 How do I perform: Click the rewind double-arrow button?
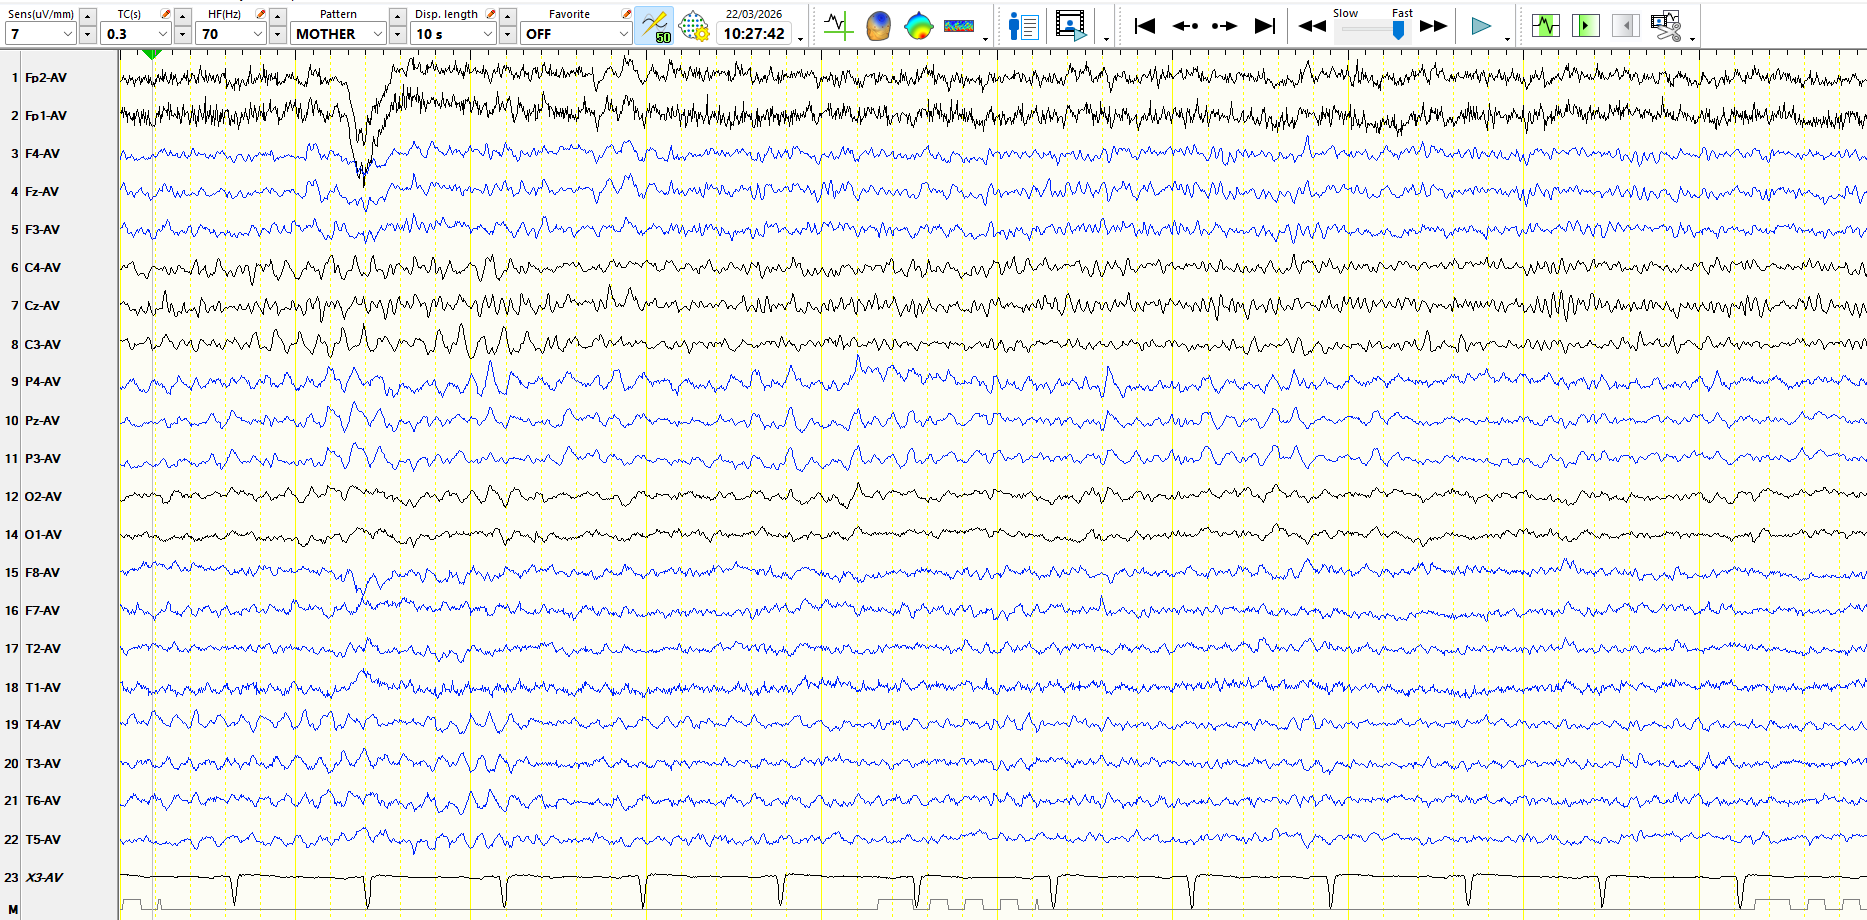(1312, 26)
